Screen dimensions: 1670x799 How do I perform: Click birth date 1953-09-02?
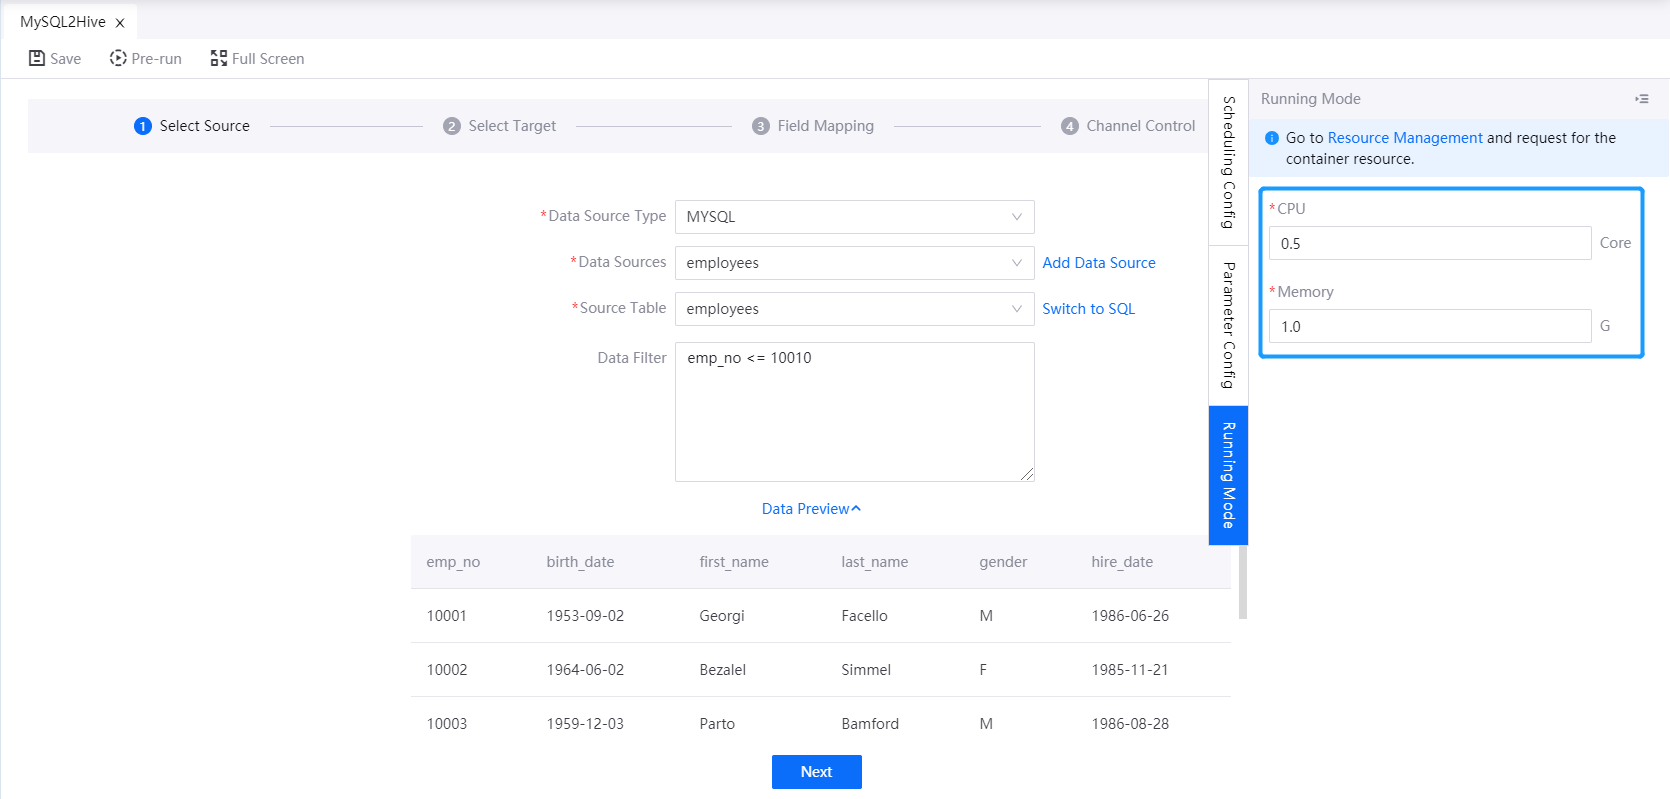(585, 616)
